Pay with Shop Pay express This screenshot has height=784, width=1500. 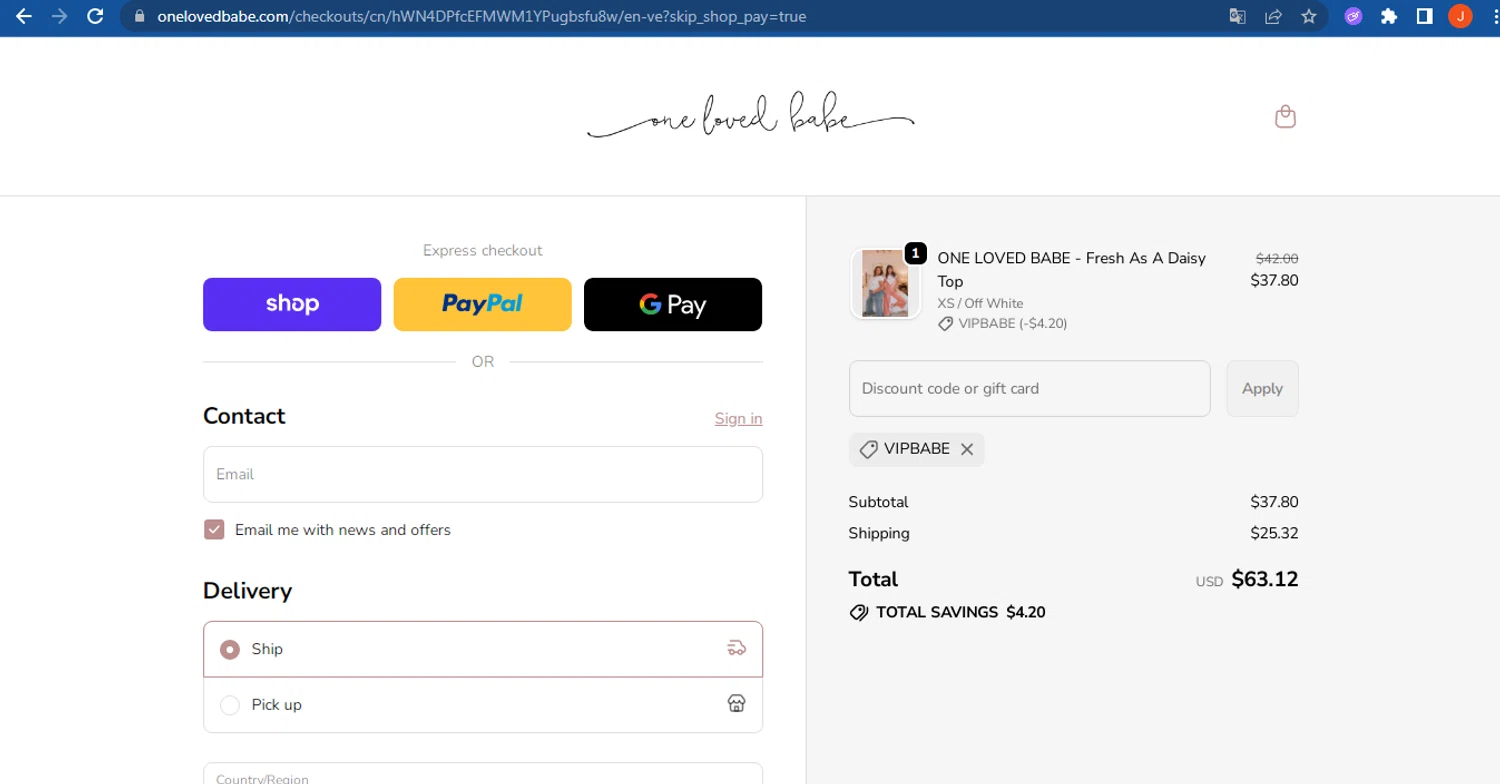tap(292, 304)
